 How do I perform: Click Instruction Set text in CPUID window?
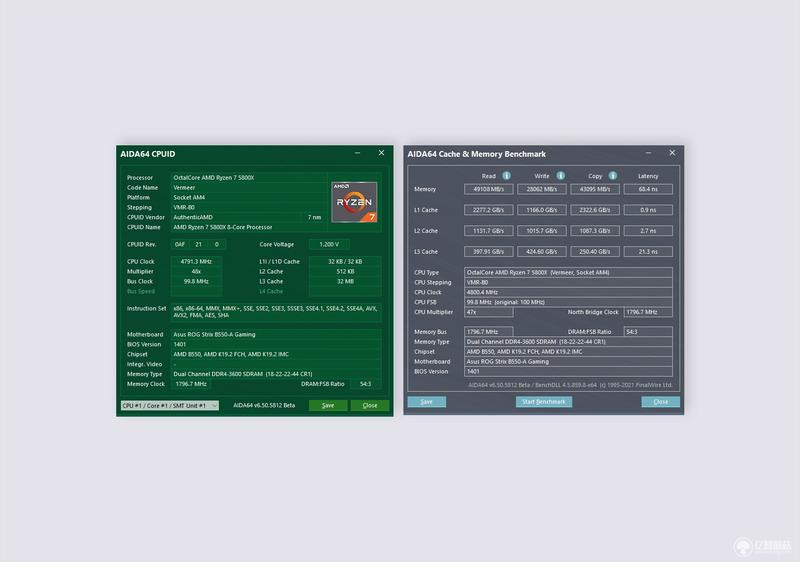[x=276, y=312]
